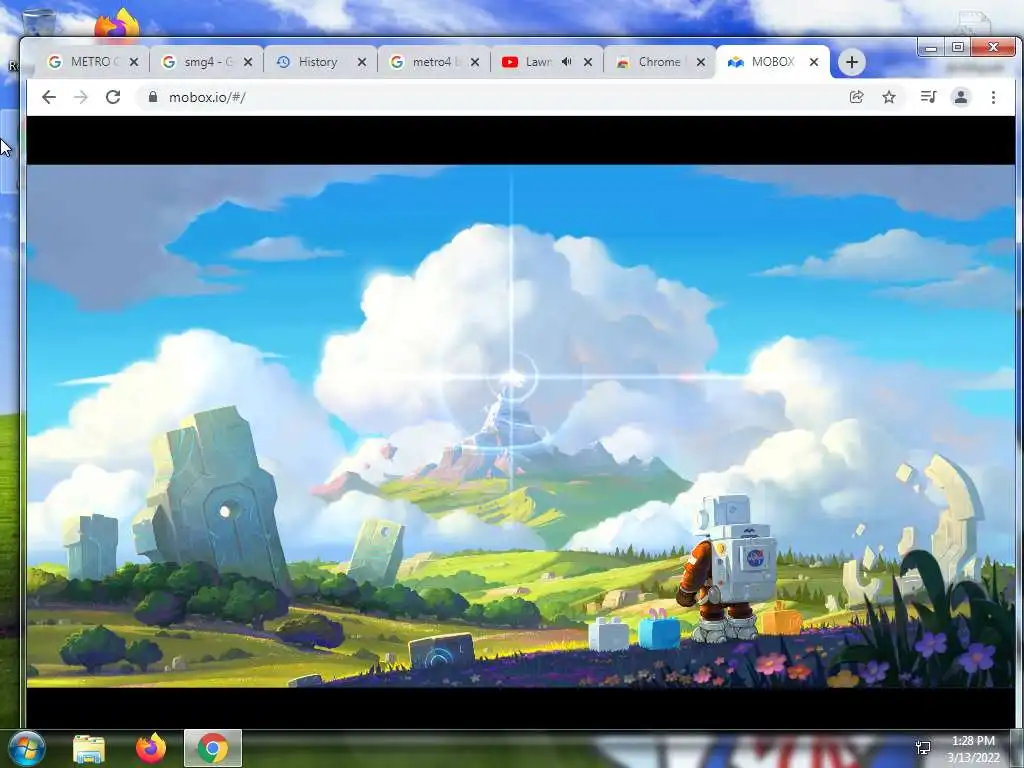
Task: Close the metro4 tab
Action: point(475,62)
